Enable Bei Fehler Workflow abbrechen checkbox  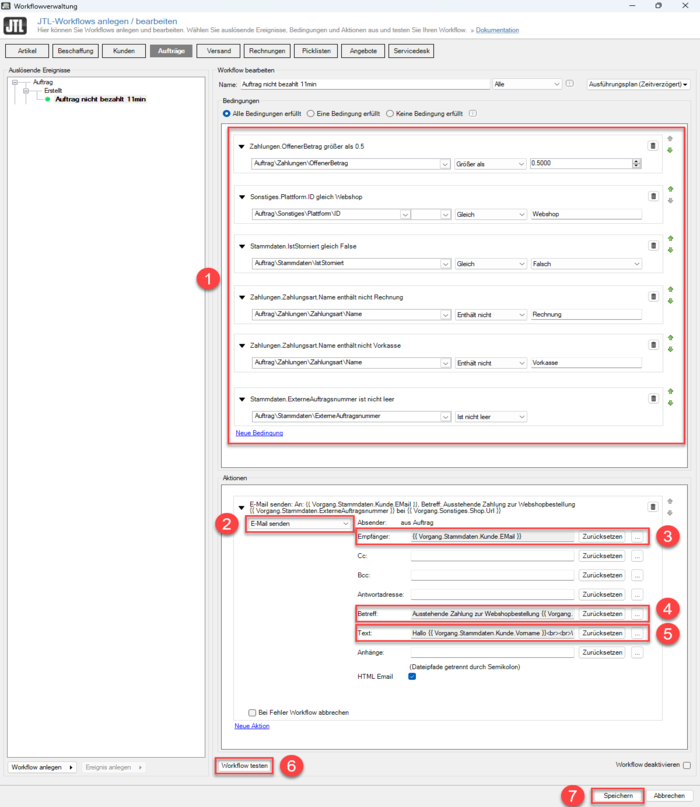tap(252, 713)
